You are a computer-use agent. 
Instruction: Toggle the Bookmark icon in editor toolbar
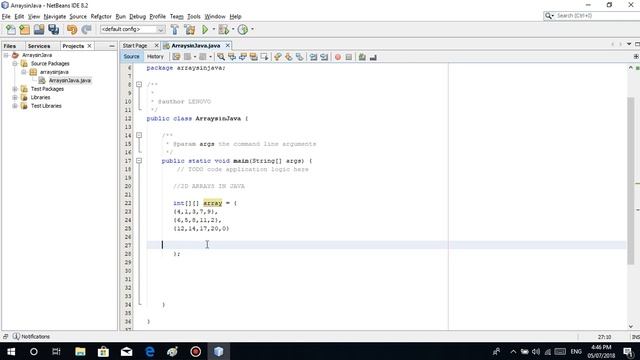(x=300, y=57)
